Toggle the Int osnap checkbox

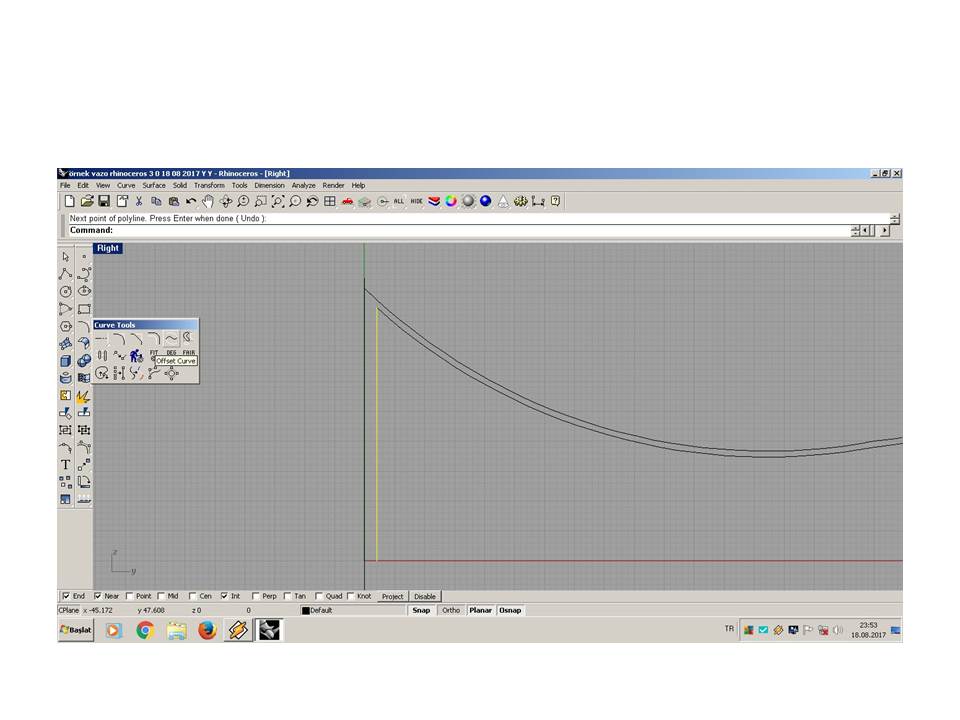click(224, 596)
